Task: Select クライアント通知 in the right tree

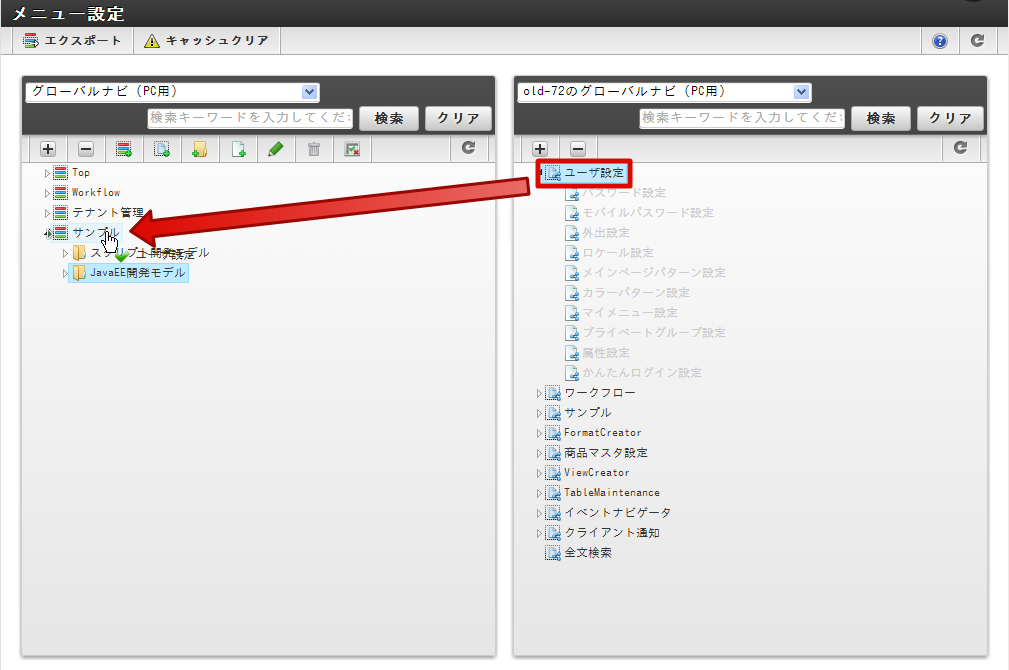Action: pos(612,533)
